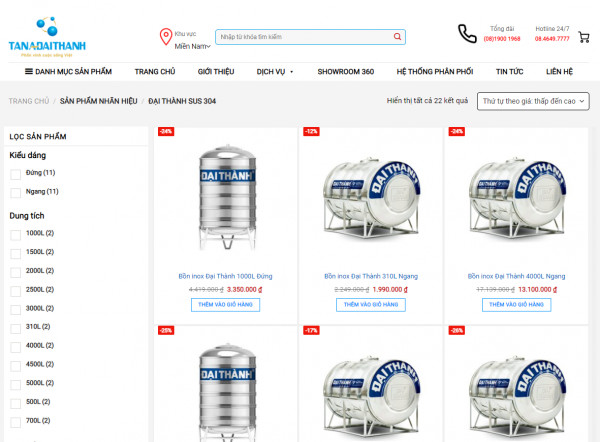Image resolution: width=600 pixels, height=442 pixels.
Task: Tick the 1500L (2) checkbox
Action: 16,254
